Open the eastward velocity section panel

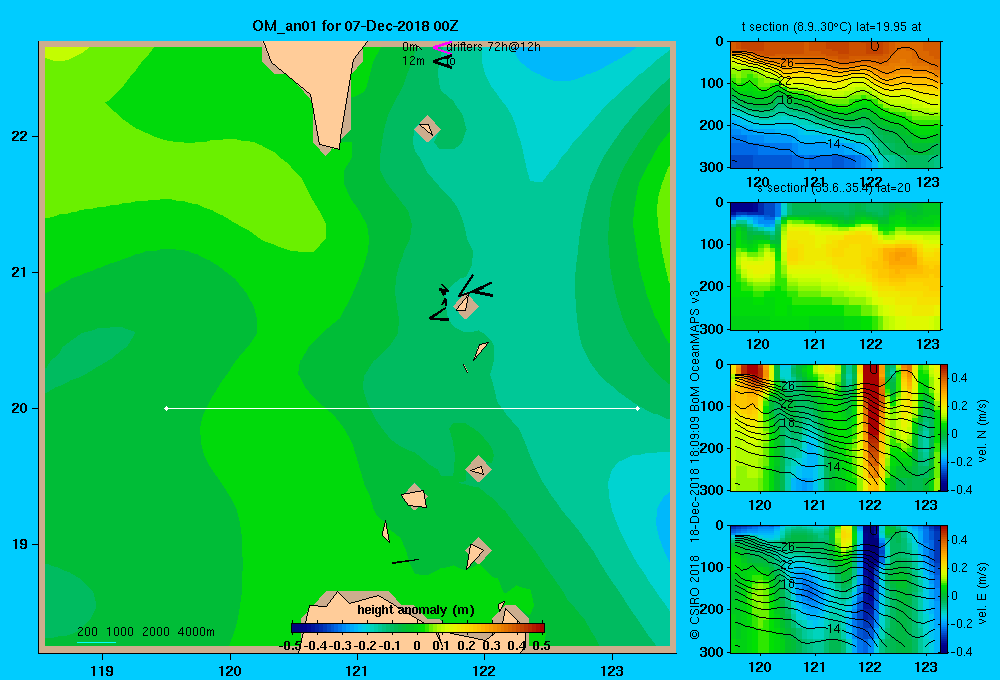click(x=835, y=589)
